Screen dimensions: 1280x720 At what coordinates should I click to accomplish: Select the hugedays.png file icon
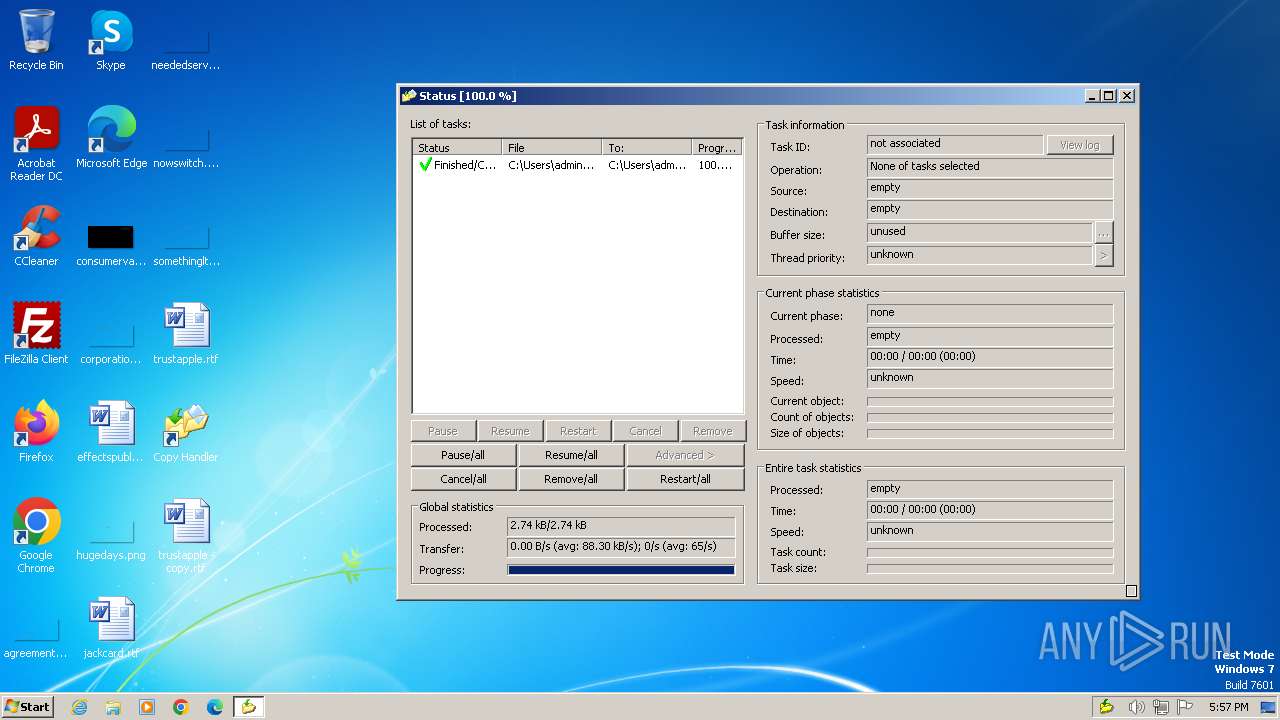(x=111, y=538)
